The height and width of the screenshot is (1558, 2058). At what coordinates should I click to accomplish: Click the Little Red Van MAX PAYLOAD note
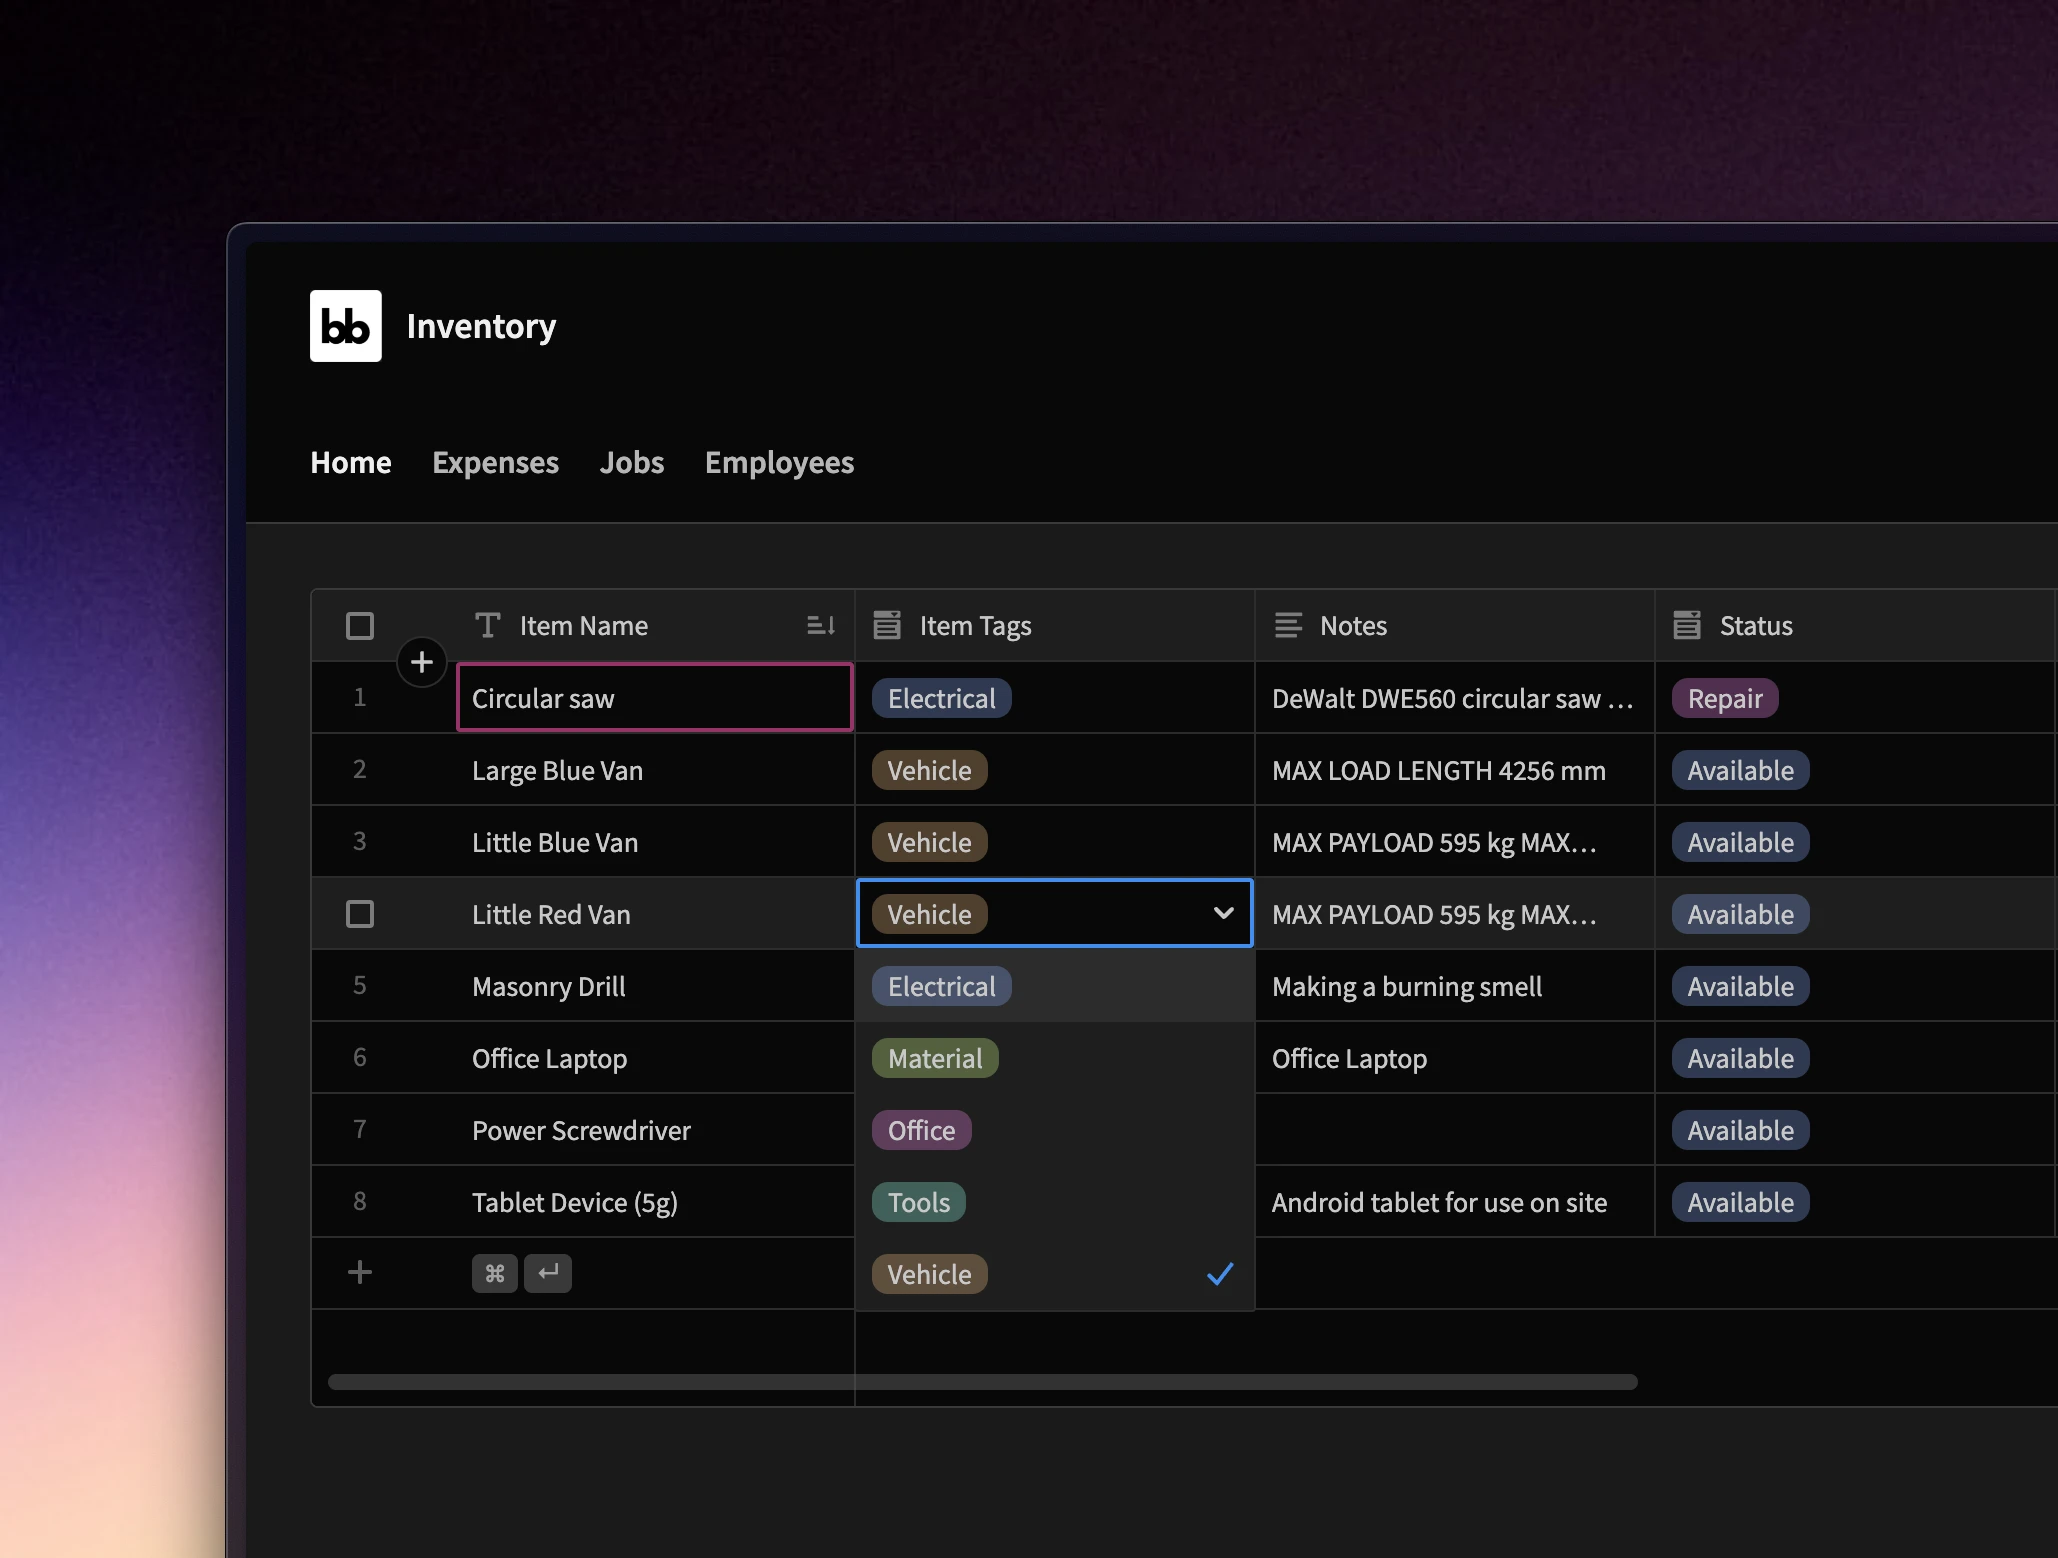pyautogui.click(x=1455, y=914)
